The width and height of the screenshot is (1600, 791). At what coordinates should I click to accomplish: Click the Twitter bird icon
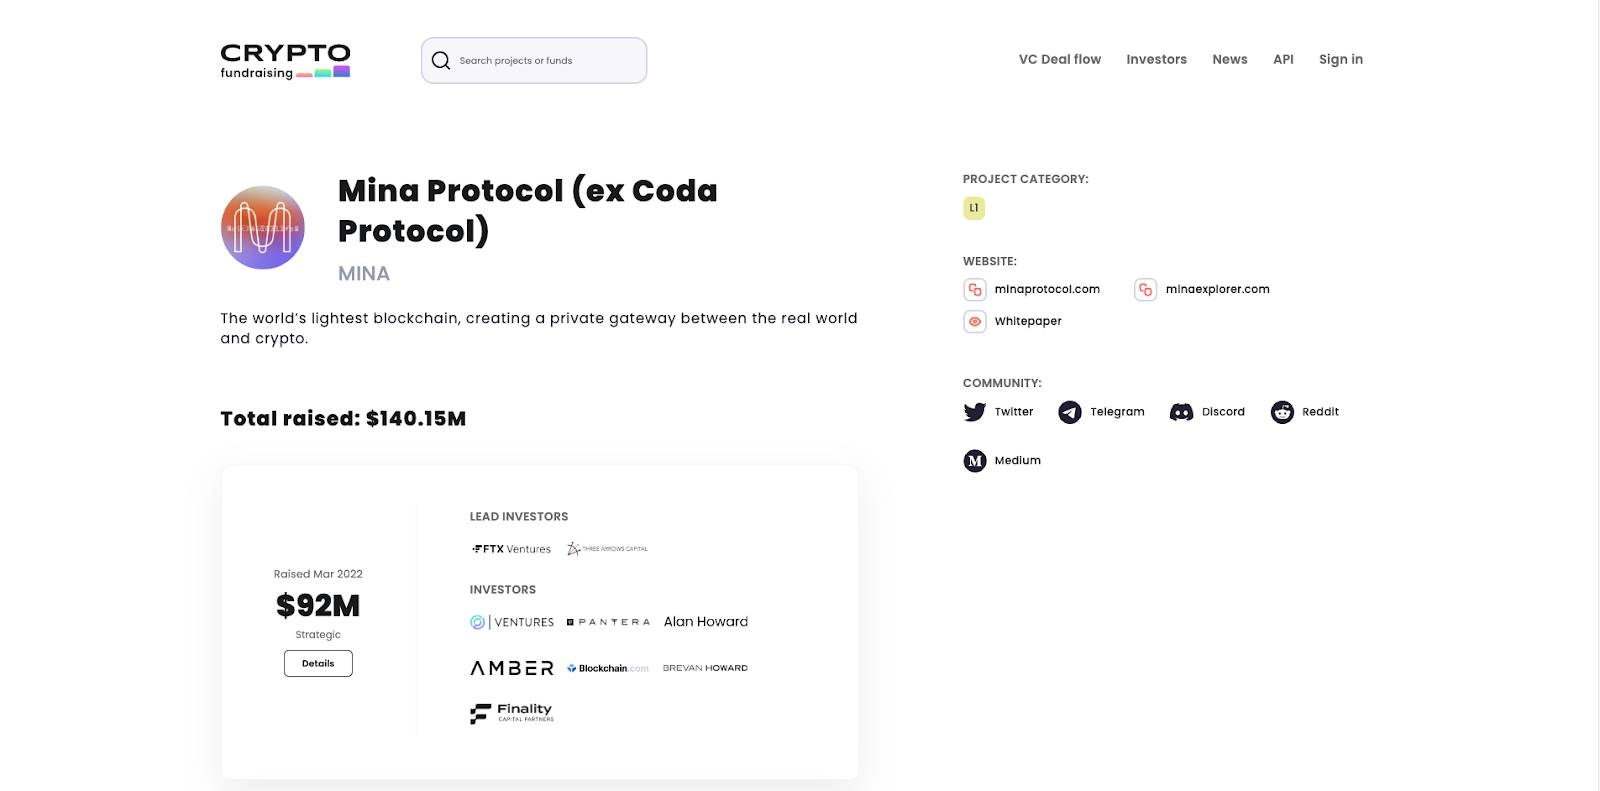974,412
